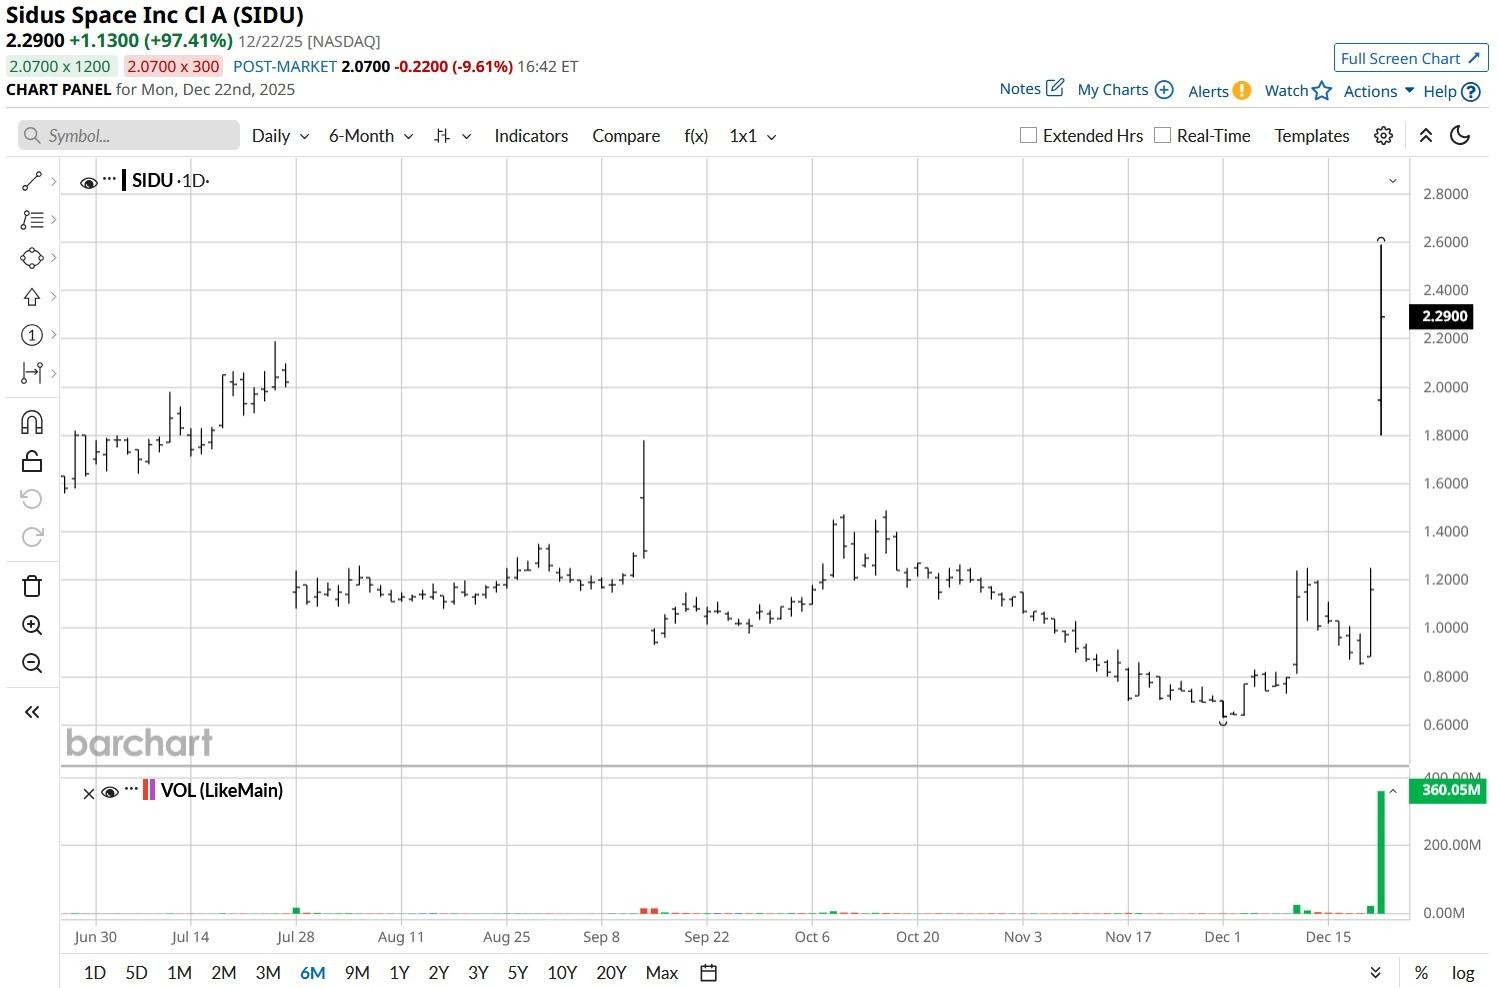The height and width of the screenshot is (988, 1498).
Task: Select the trend line drawing tool
Action: click(31, 181)
